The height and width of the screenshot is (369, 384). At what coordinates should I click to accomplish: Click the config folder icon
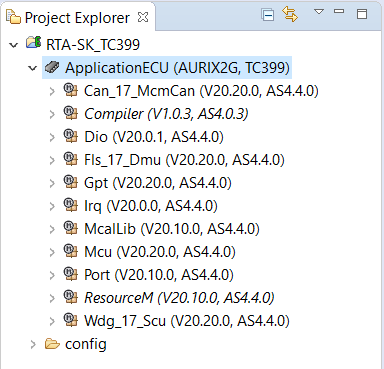coord(52,343)
